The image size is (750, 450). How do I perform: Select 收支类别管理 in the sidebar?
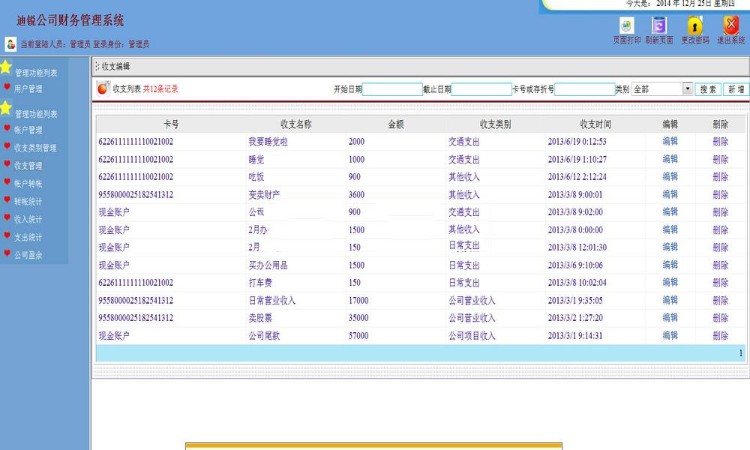click(35, 147)
